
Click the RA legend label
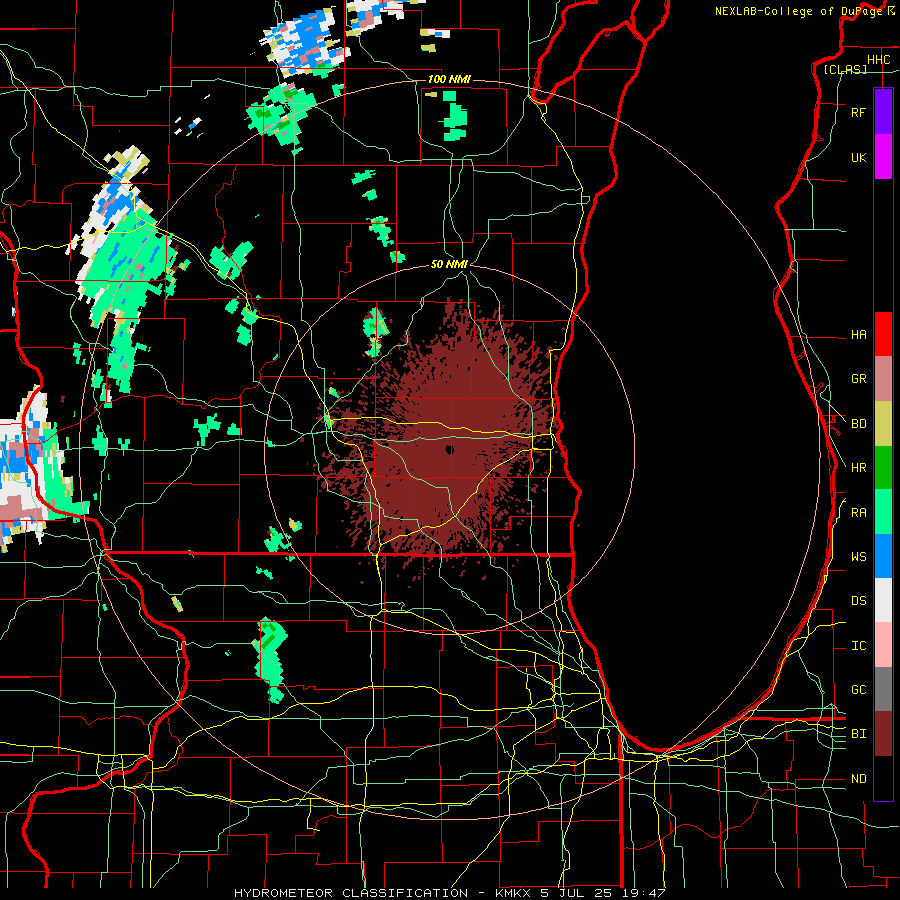(x=858, y=513)
